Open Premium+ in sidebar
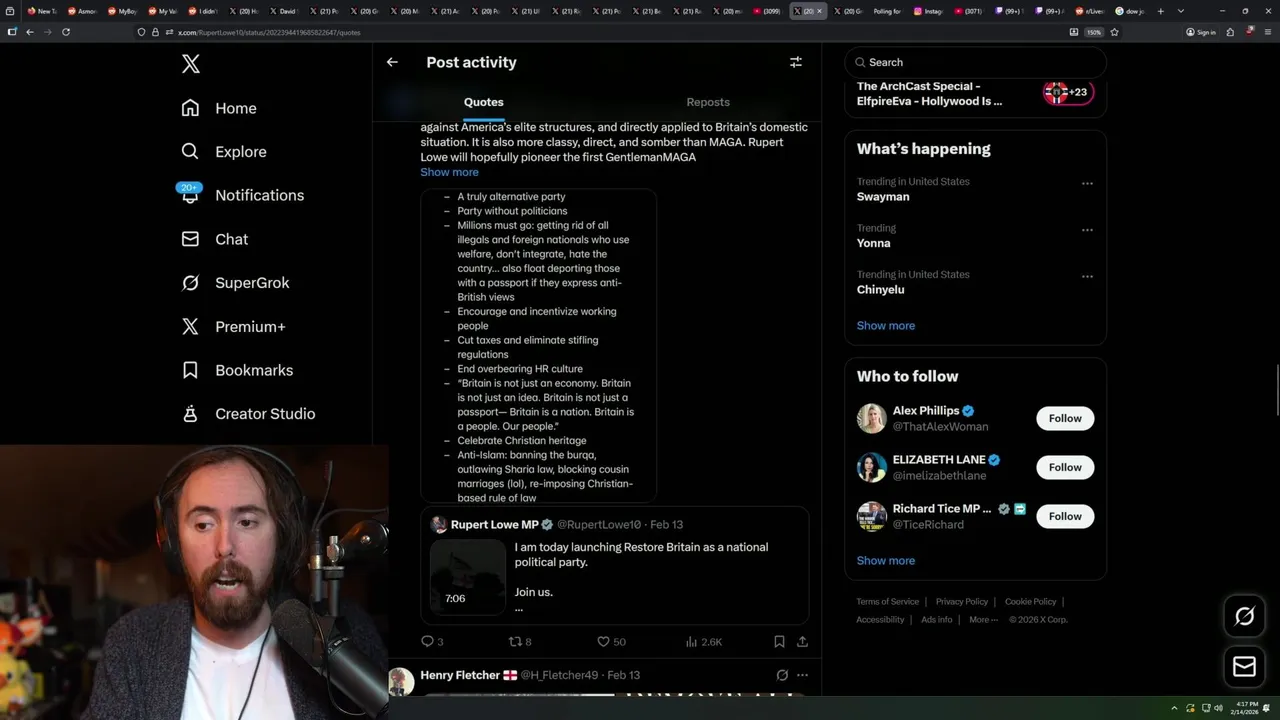The image size is (1280, 720). pyautogui.click(x=233, y=326)
